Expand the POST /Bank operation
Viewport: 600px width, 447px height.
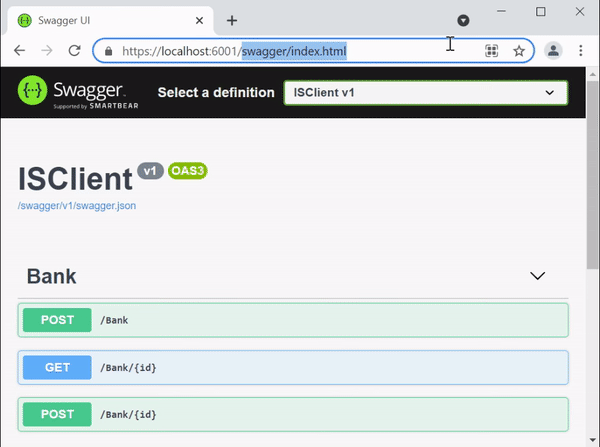pyautogui.click(x=293, y=320)
